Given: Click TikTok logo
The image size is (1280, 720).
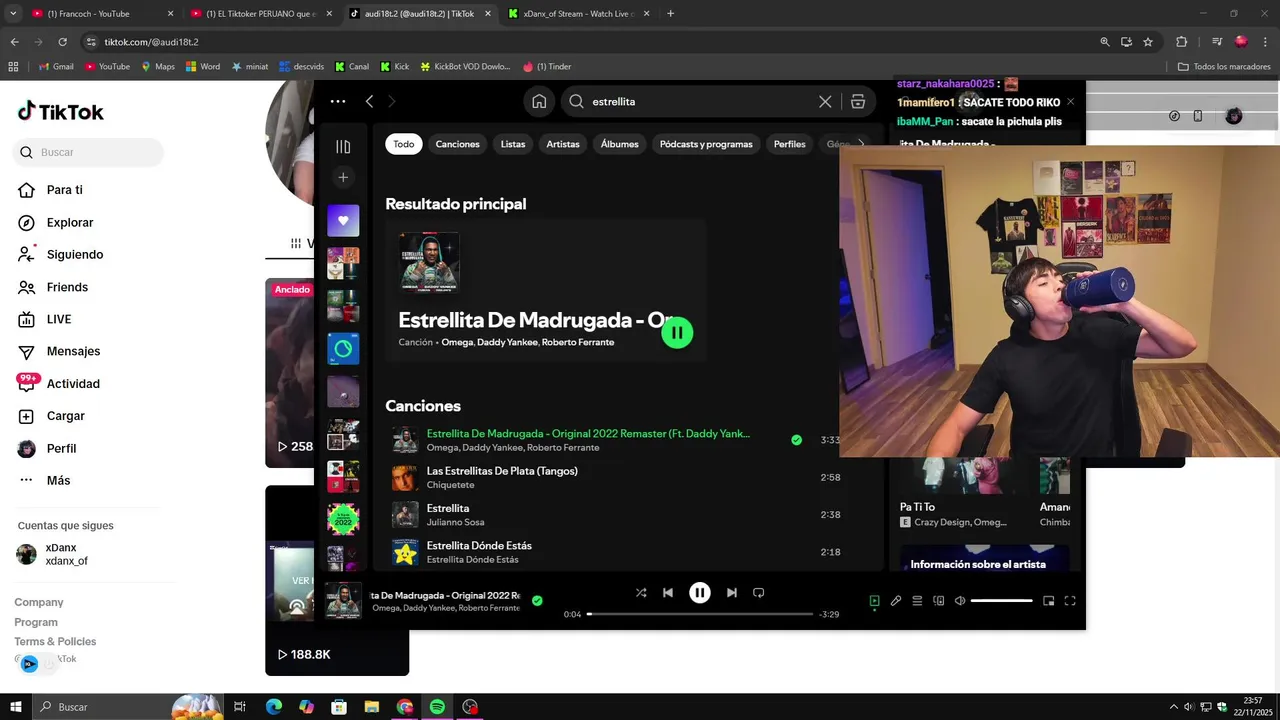Looking at the screenshot, I should [61, 112].
